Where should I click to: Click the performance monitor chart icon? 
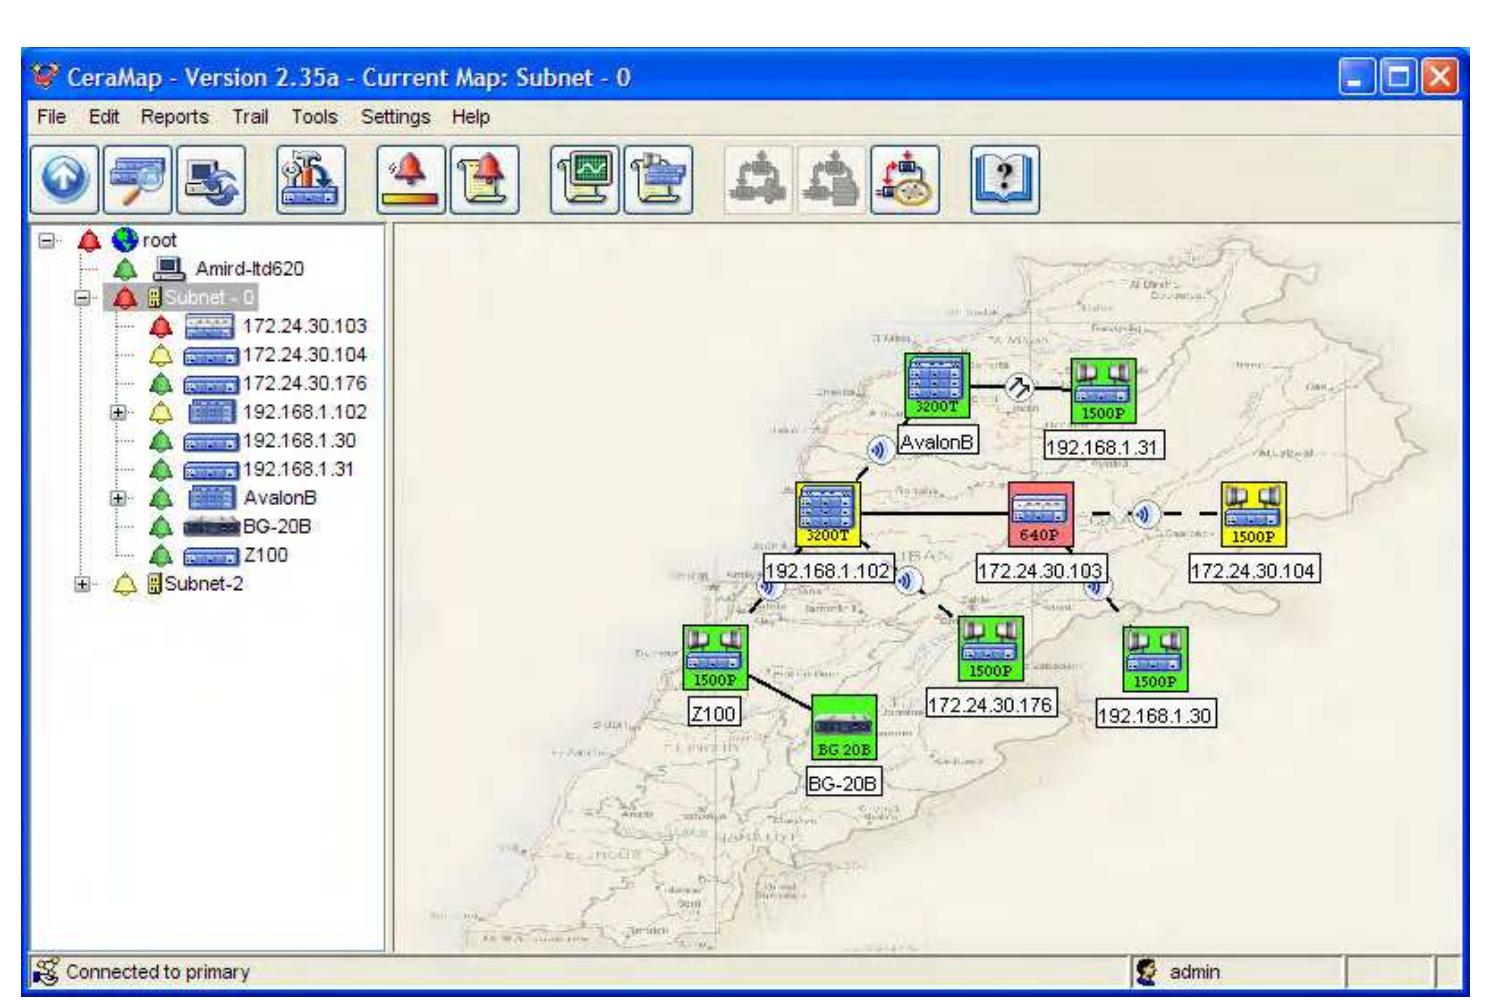click(x=585, y=180)
